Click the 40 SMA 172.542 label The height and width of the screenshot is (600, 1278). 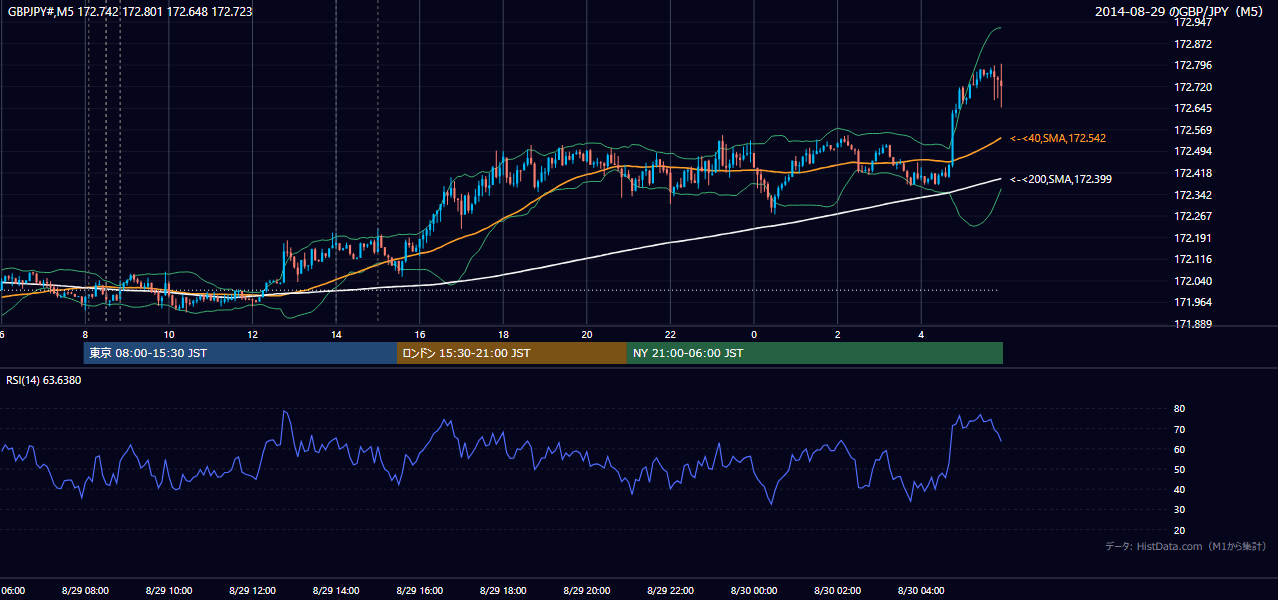1058,138
